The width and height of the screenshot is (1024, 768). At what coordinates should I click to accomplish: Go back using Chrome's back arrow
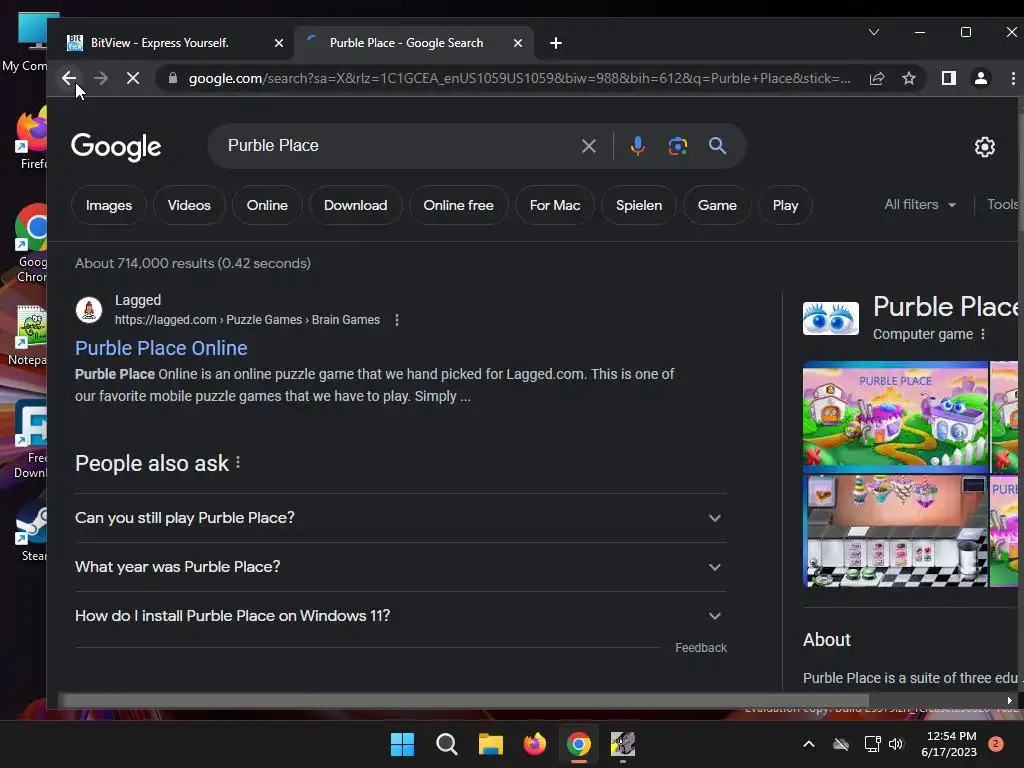69,78
